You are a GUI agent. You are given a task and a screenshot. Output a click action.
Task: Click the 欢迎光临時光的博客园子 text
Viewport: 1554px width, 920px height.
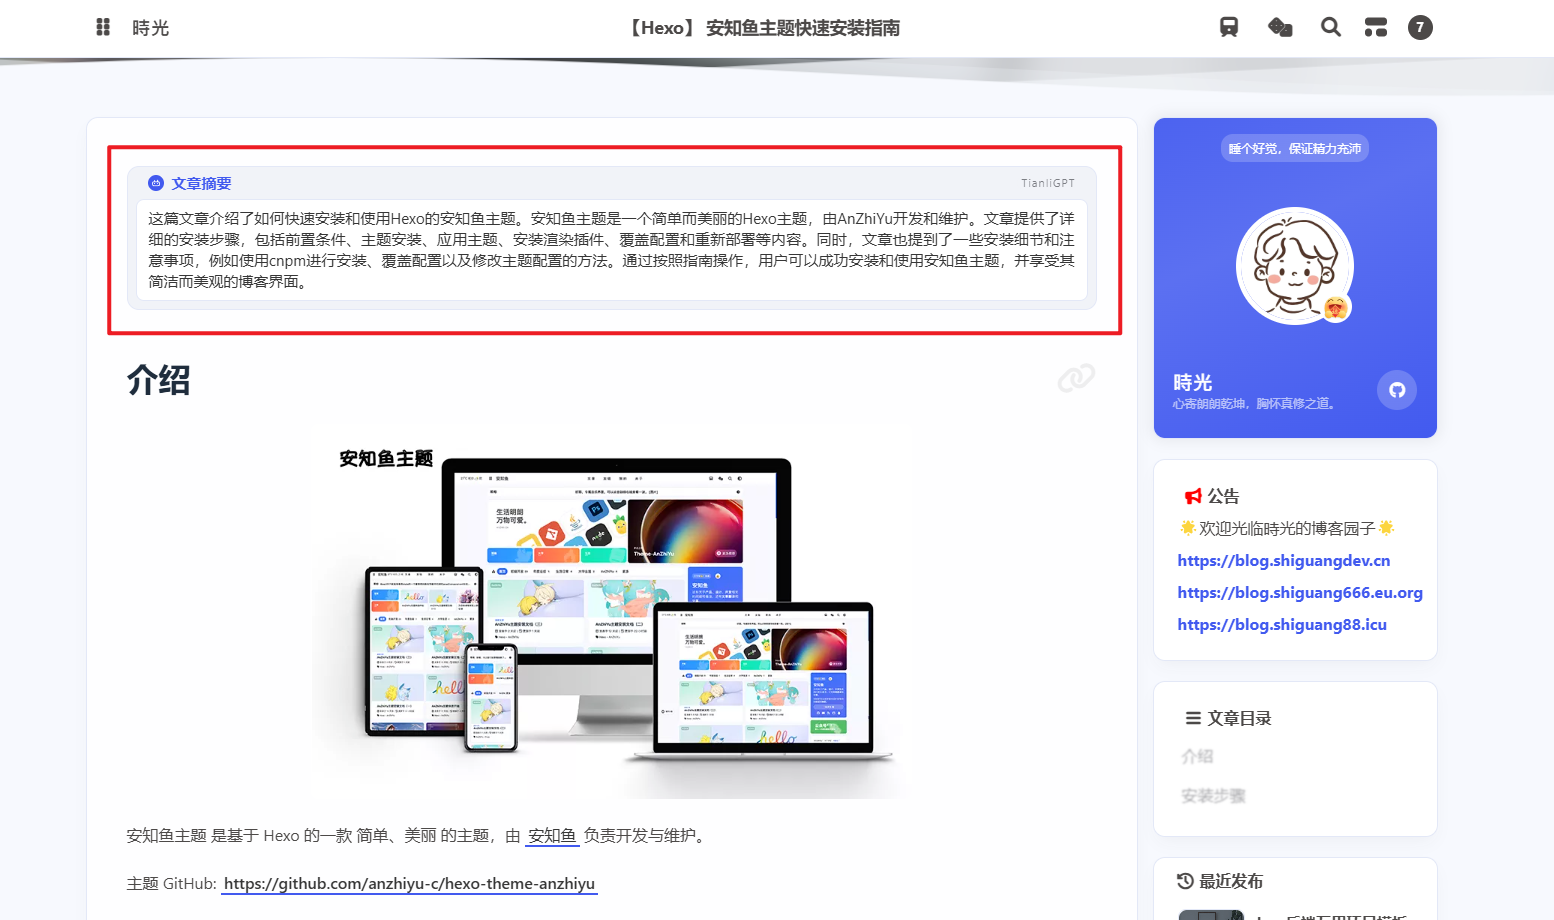point(1287,528)
